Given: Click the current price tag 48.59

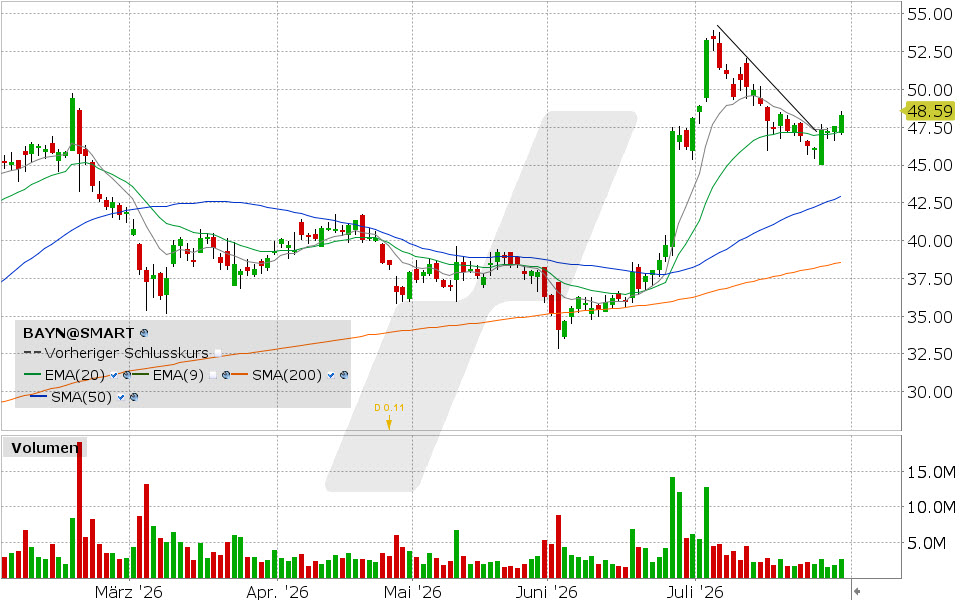Looking at the screenshot, I should (930, 111).
